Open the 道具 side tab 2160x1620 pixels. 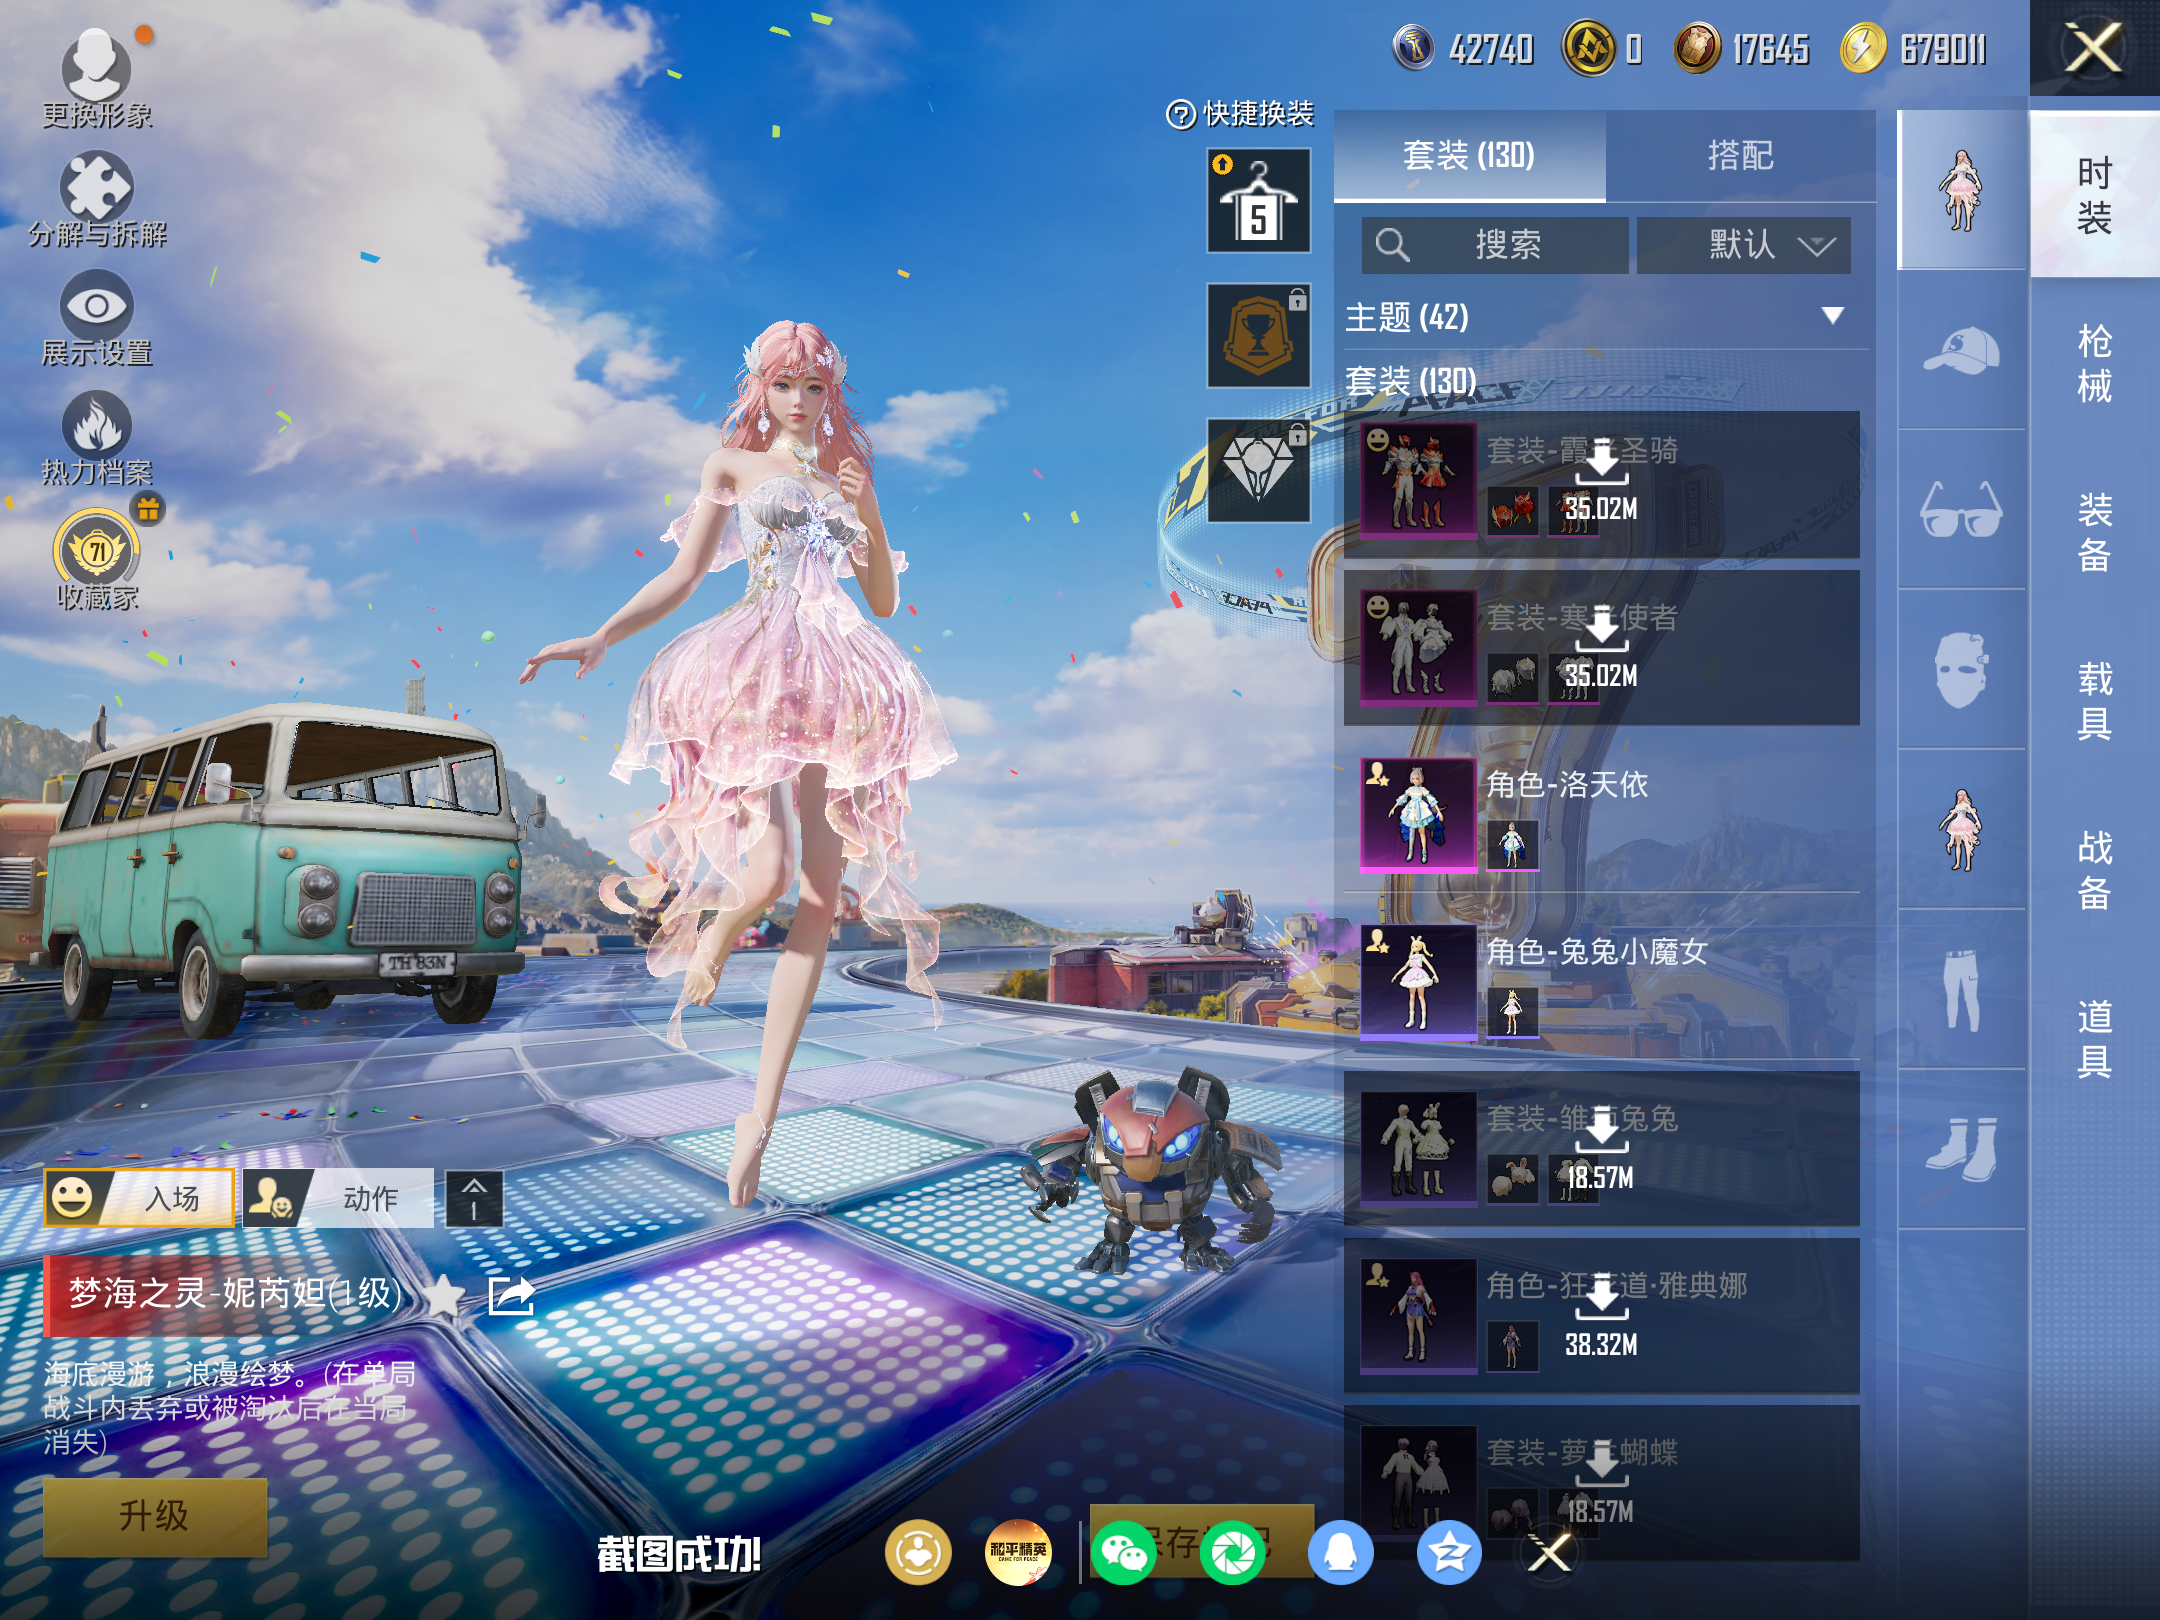(x=2094, y=1039)
